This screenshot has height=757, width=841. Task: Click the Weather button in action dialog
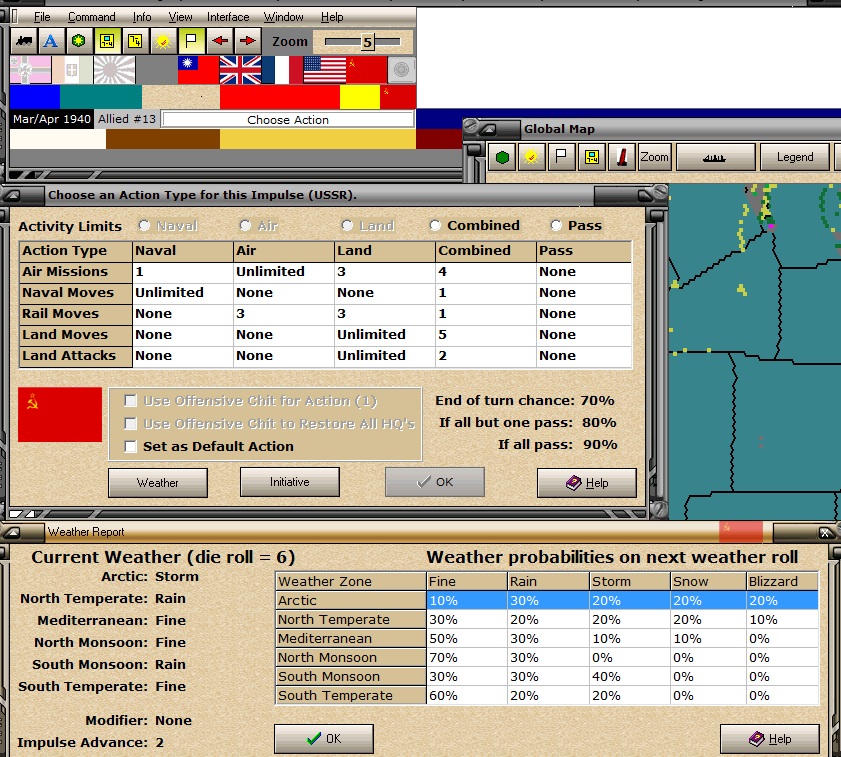point(158,483)
